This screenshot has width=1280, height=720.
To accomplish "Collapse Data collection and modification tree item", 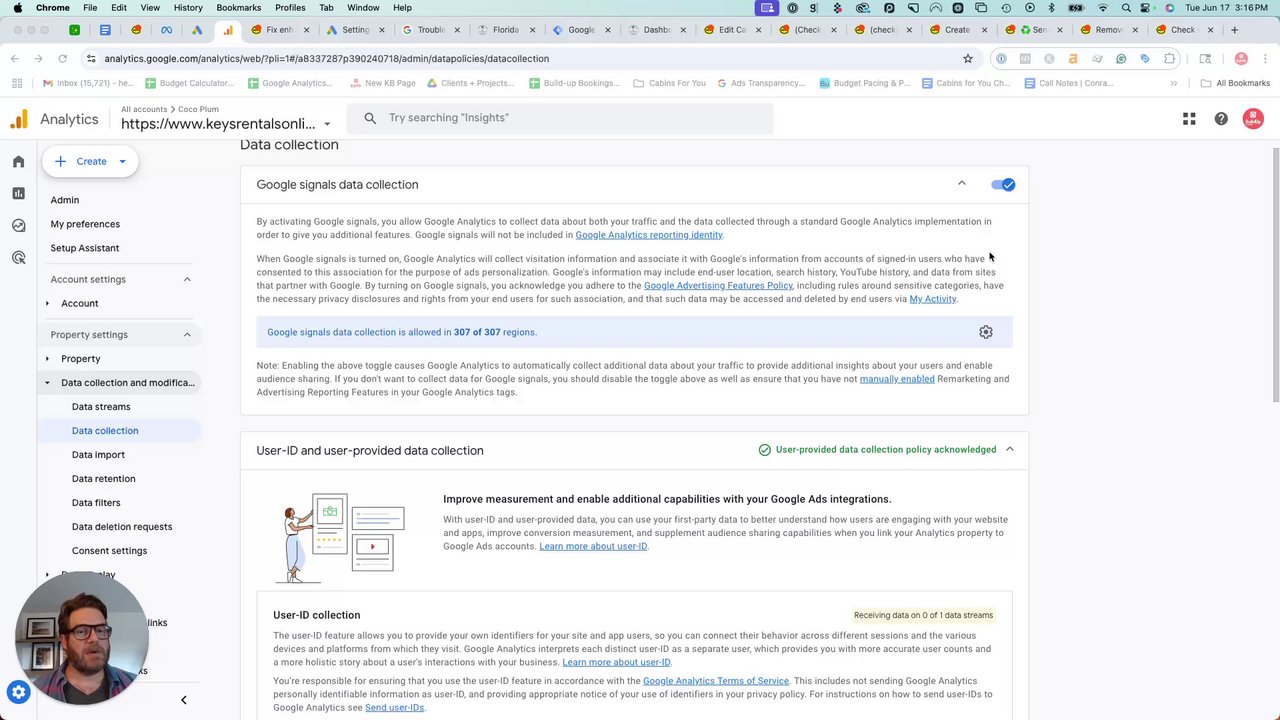I will pyautogui.click(x=47, y=383).
